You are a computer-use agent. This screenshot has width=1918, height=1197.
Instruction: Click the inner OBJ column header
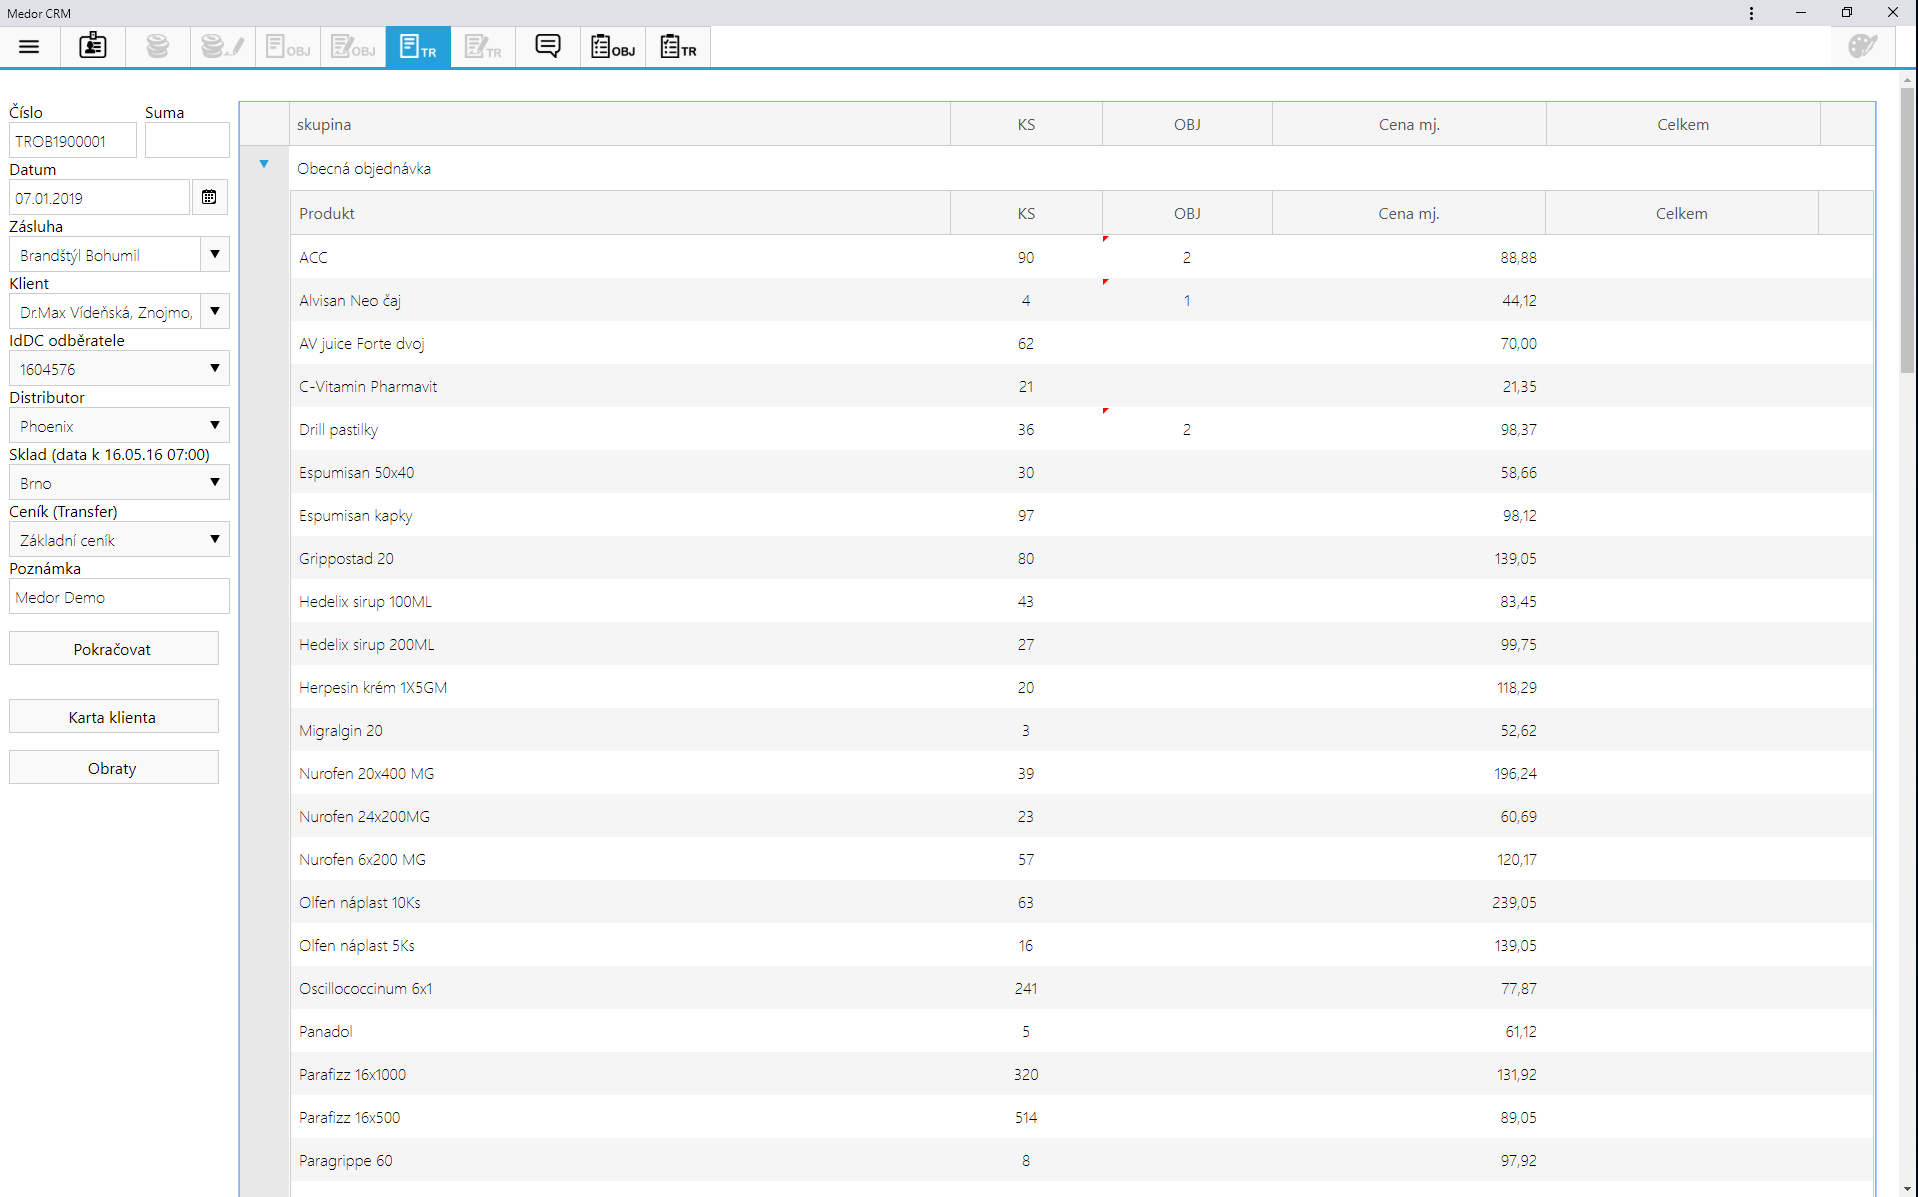1187,213
